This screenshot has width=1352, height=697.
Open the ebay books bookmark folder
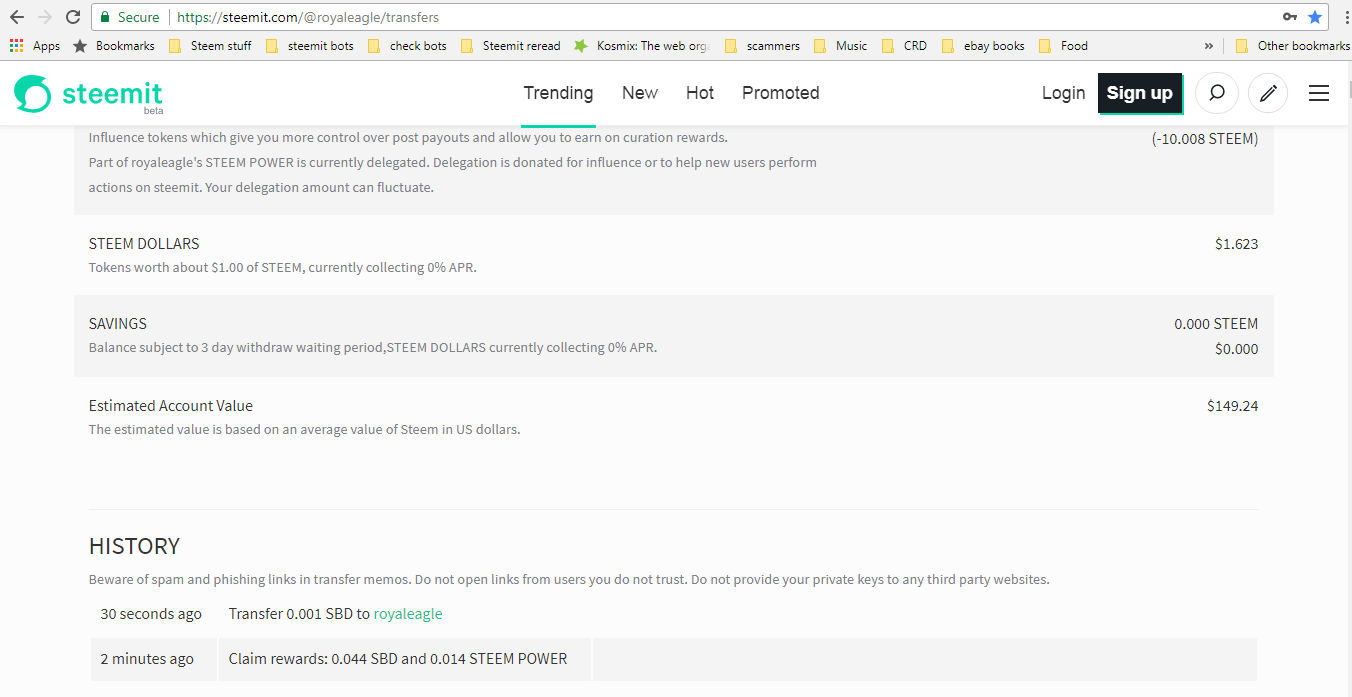click(983, 46)
